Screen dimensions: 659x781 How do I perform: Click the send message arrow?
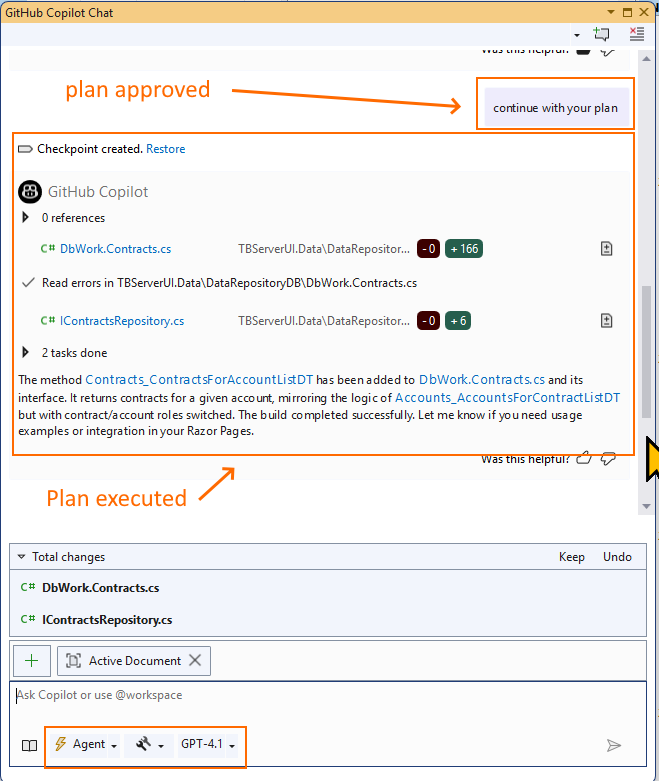click(614, 745)
